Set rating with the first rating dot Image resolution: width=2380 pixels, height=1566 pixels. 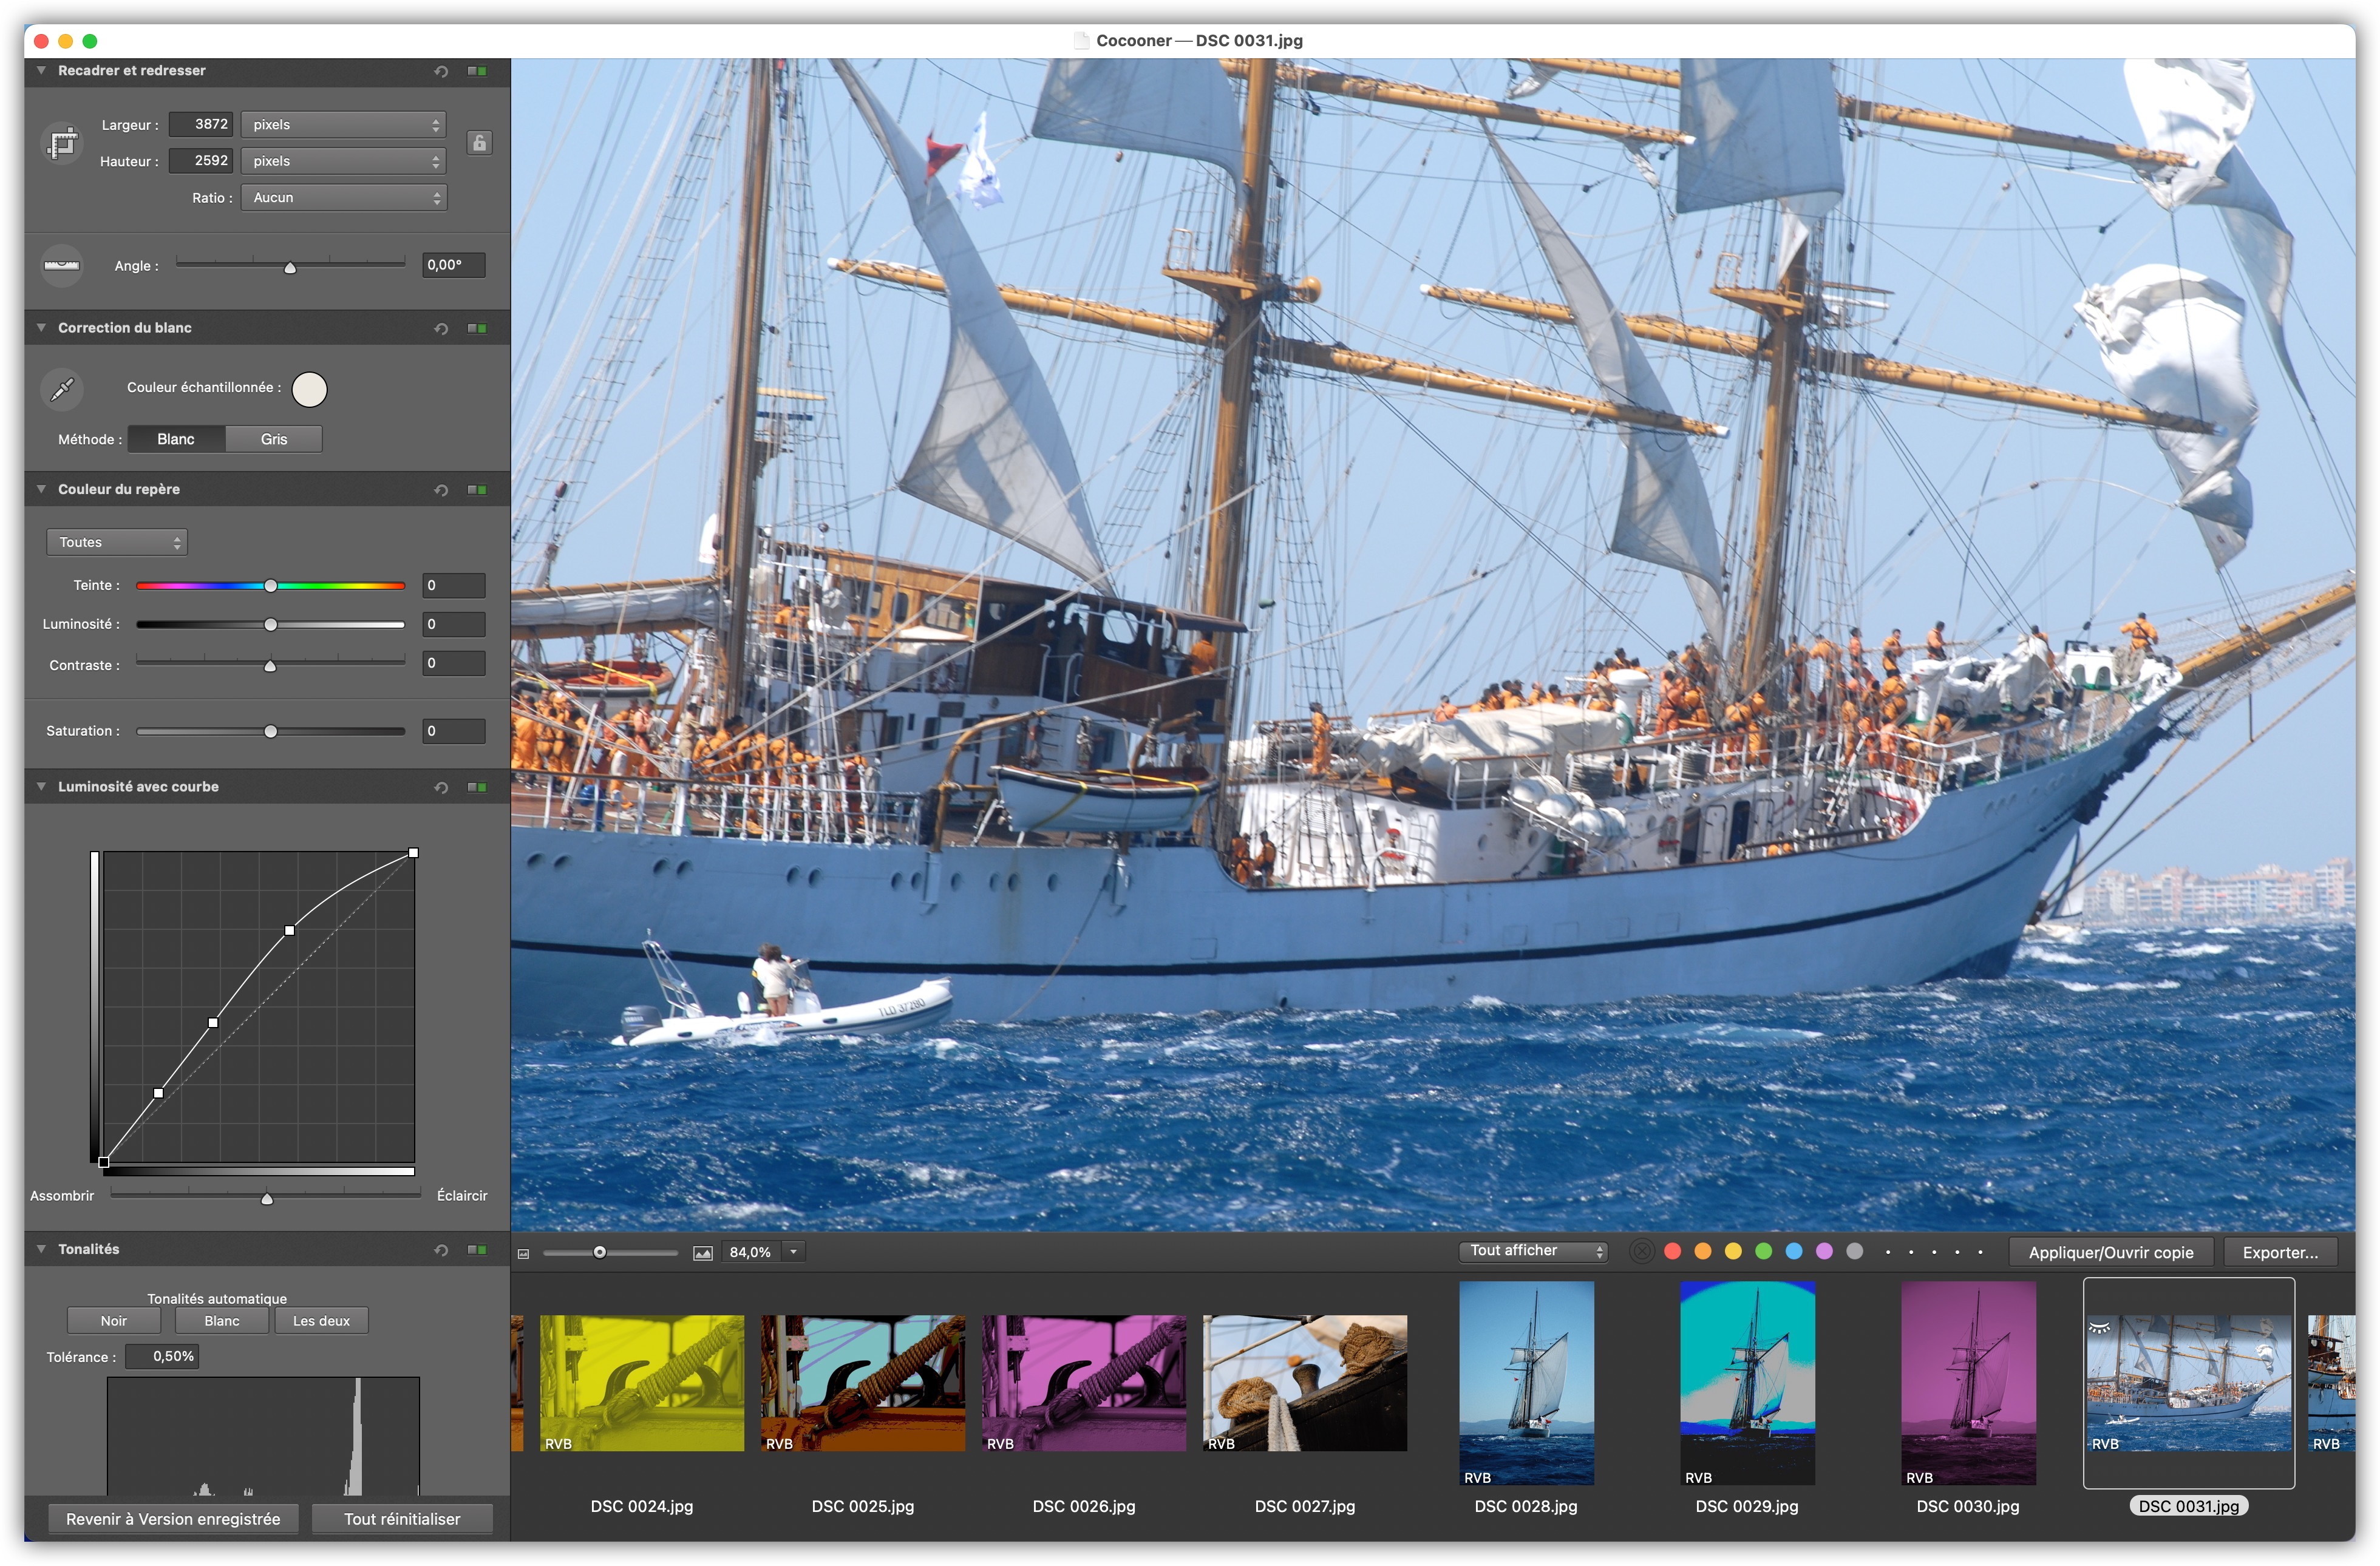click(1888, 1253)
